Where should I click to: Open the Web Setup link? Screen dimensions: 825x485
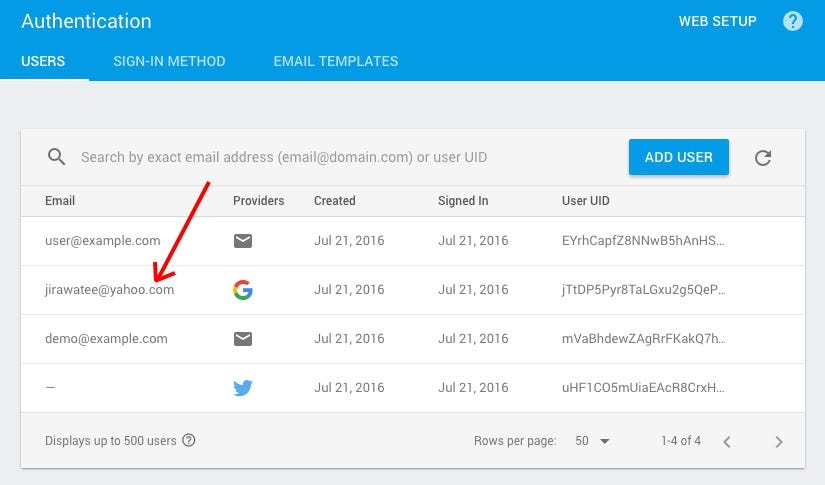(717, 21)
